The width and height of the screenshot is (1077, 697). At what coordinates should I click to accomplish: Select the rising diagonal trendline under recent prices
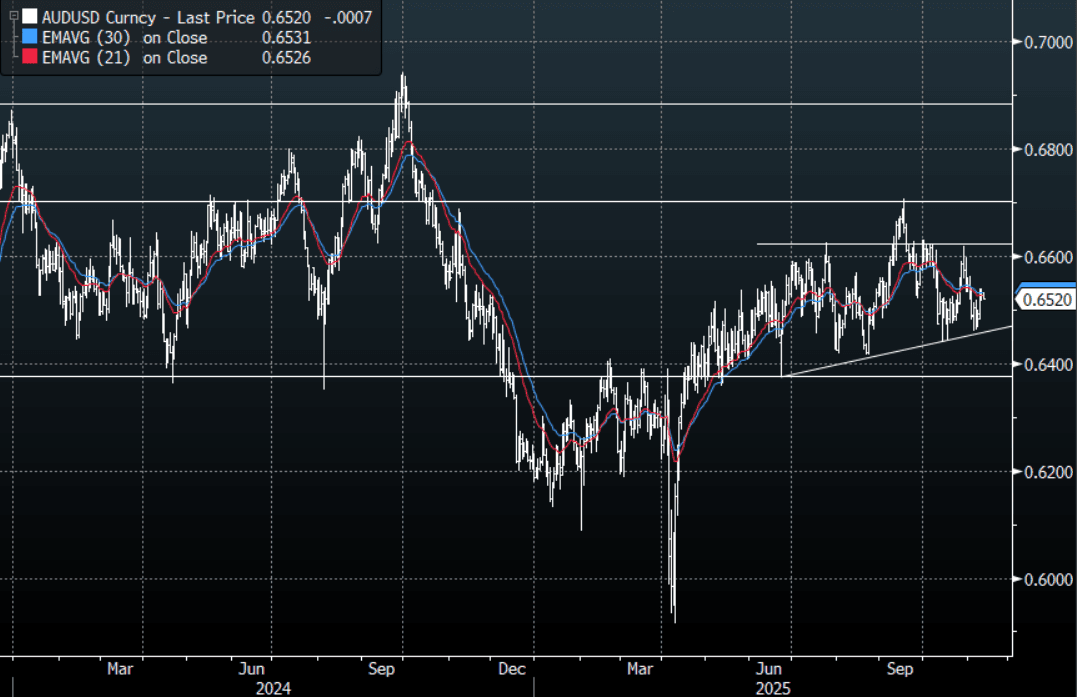coord(900,350)
